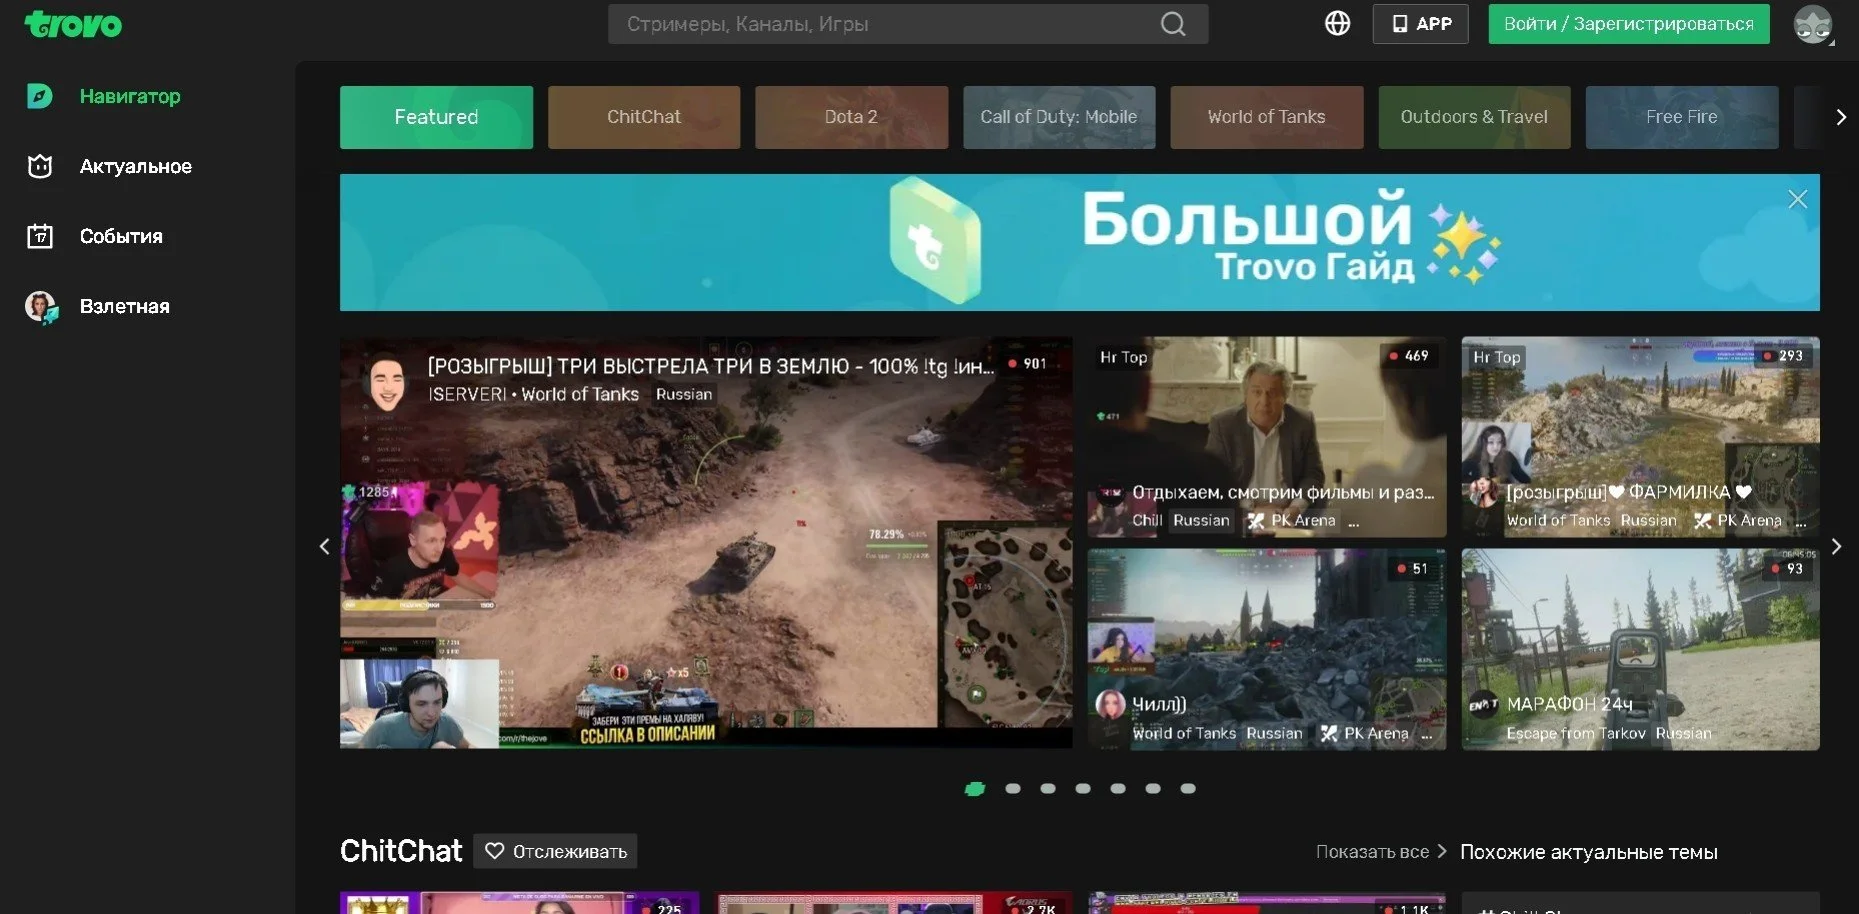This screenshot has width=1859, height=914.
Task: Select the Outdoors & Travel tab
Action: tap(1474, 117)
